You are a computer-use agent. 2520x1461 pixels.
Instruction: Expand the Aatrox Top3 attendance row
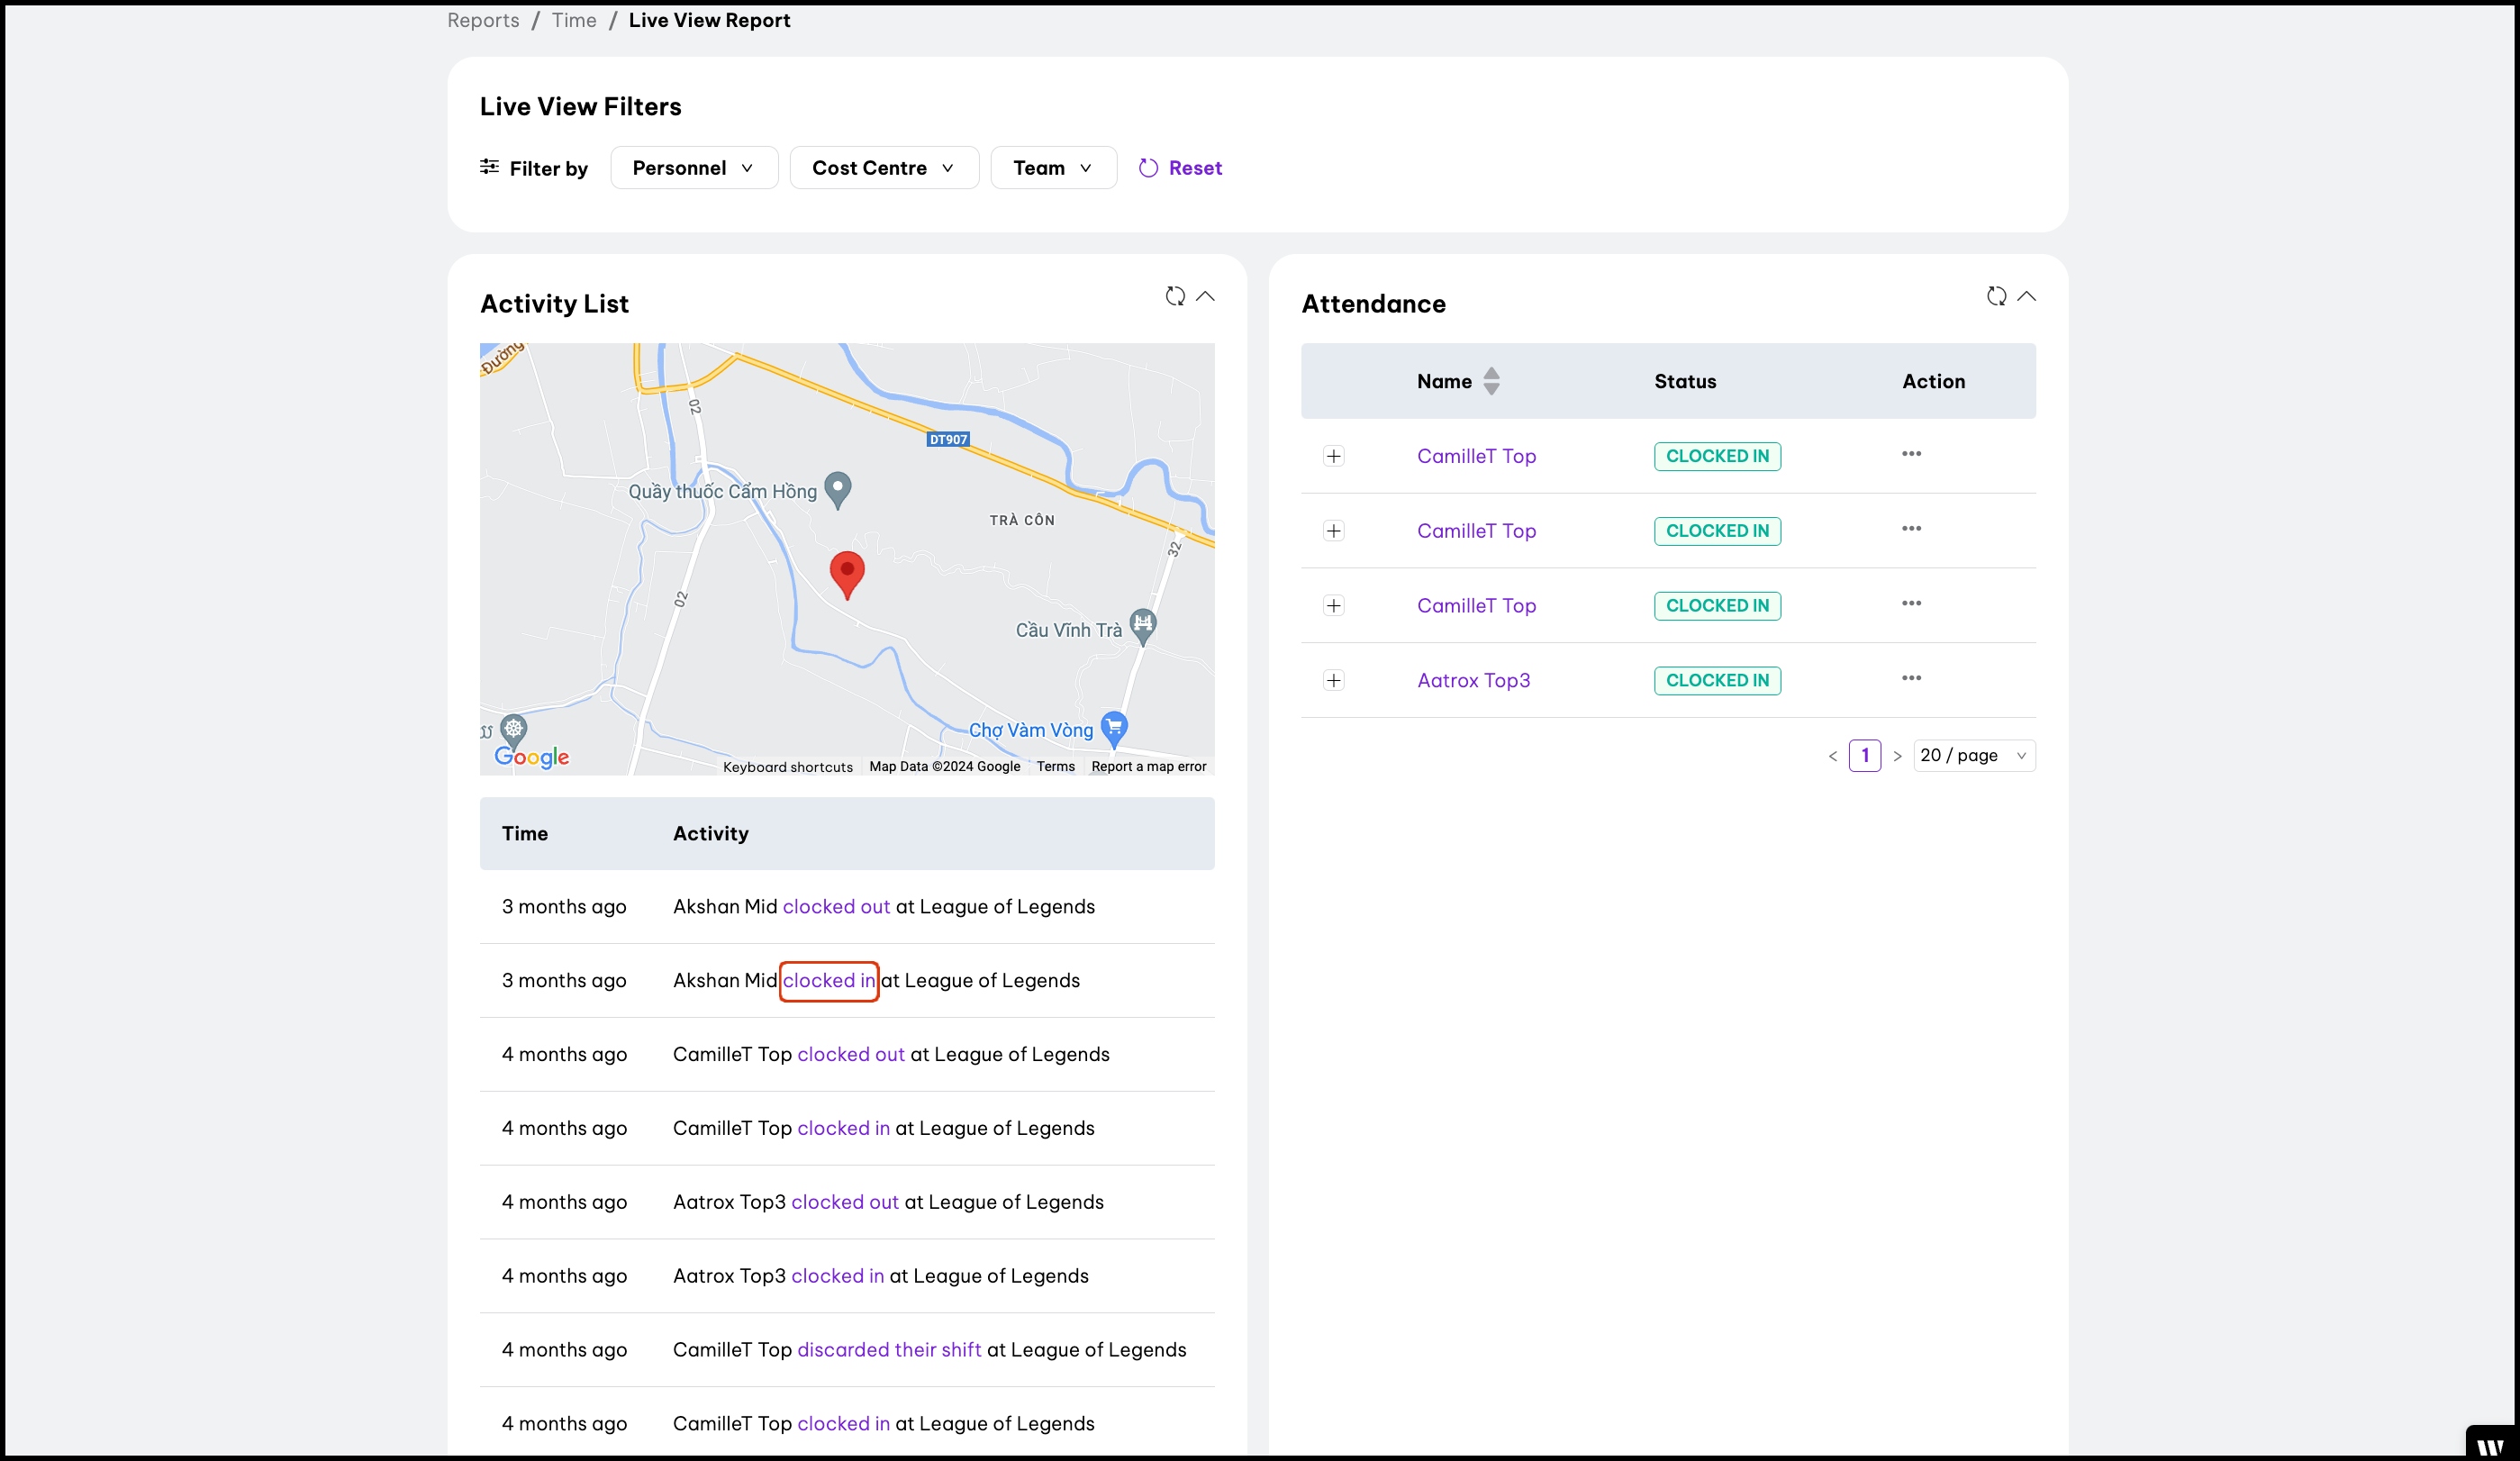(x=1333, y=680)
